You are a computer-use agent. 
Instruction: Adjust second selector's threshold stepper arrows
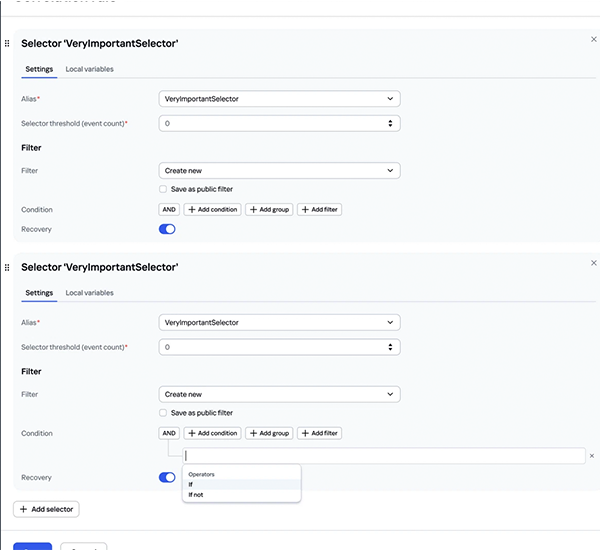point(390,347)
